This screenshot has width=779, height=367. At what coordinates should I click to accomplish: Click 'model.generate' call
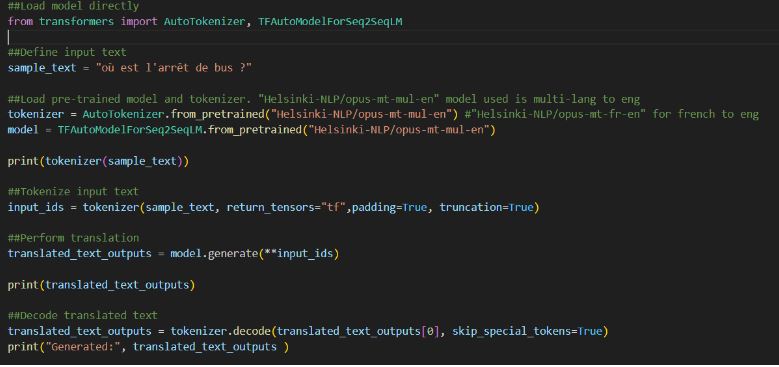(x=214, y=253)
